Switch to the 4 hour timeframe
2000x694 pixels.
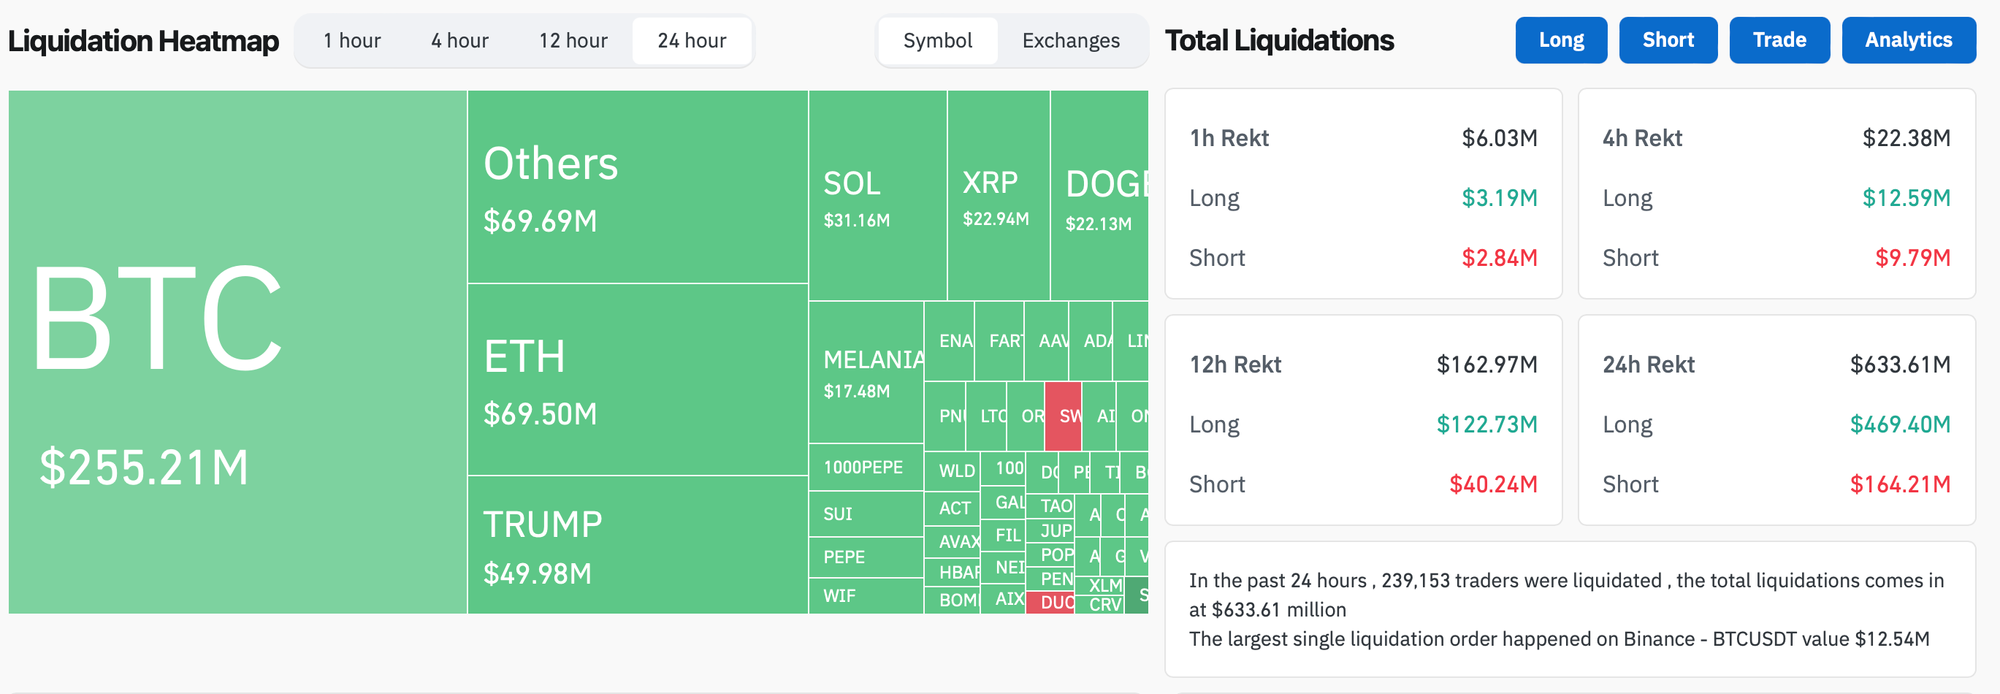tap(460, 41)
